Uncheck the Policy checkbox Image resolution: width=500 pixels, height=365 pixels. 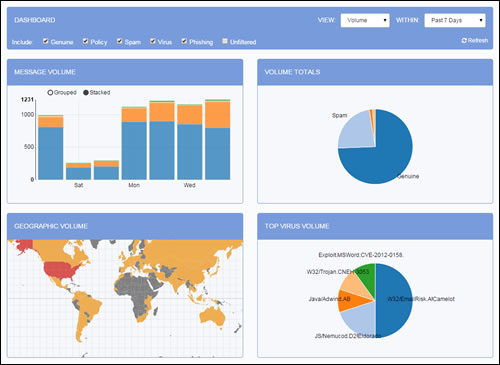pos(85,41)
